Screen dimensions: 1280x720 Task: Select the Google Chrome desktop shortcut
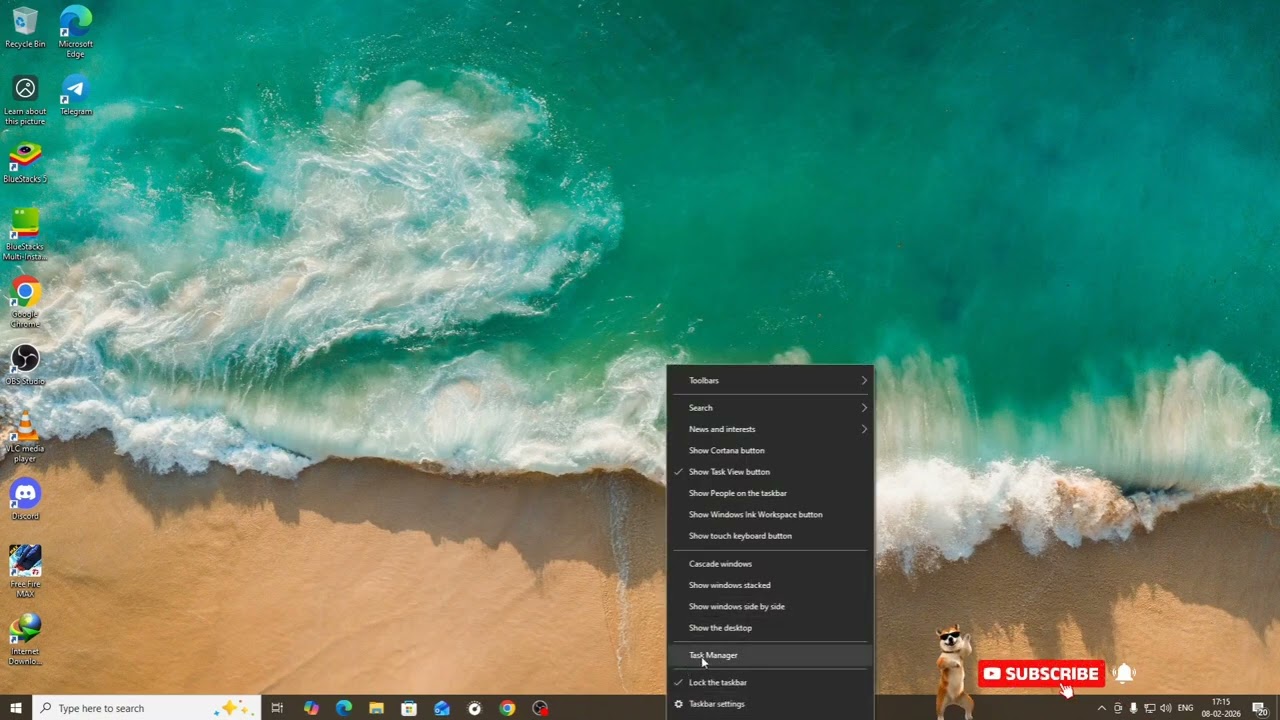(x=25, y=302)
